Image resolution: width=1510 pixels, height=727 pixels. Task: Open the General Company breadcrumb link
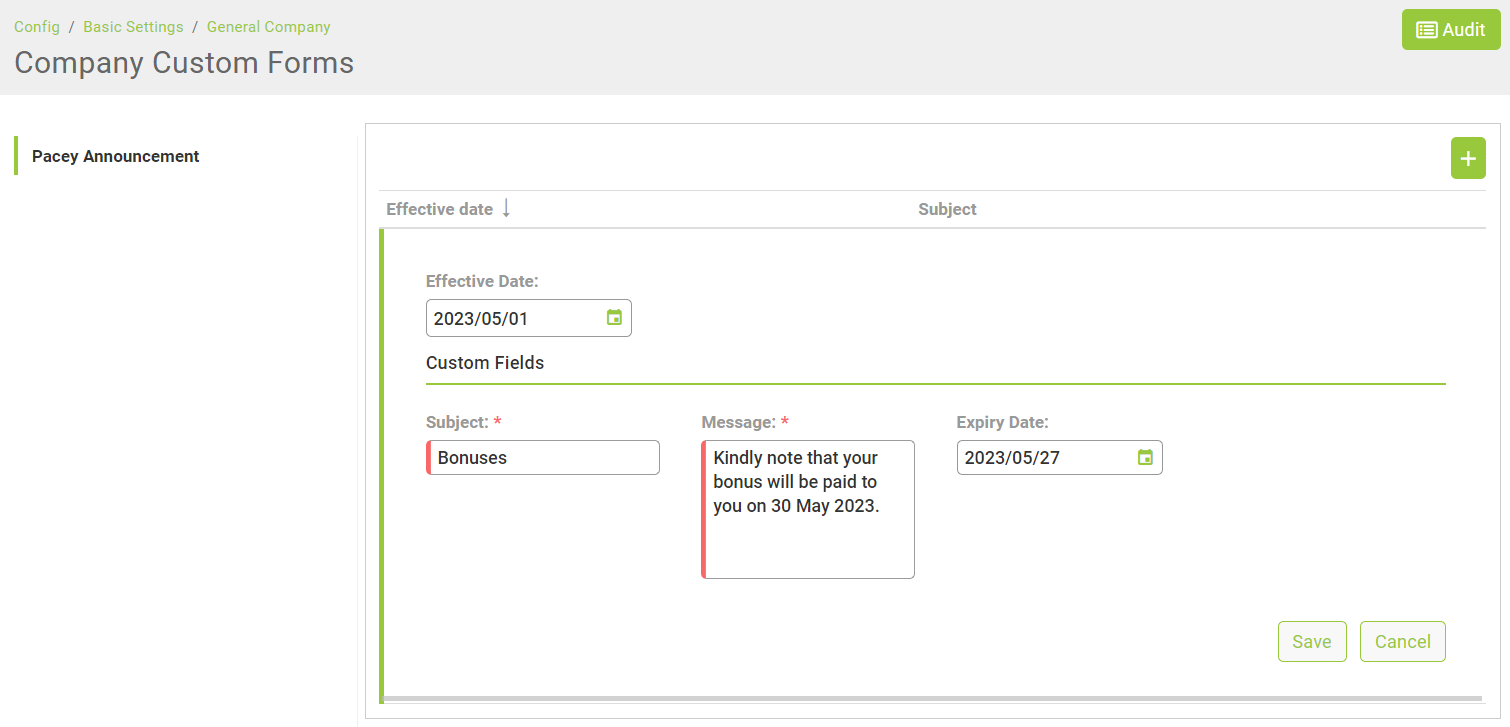268,27
